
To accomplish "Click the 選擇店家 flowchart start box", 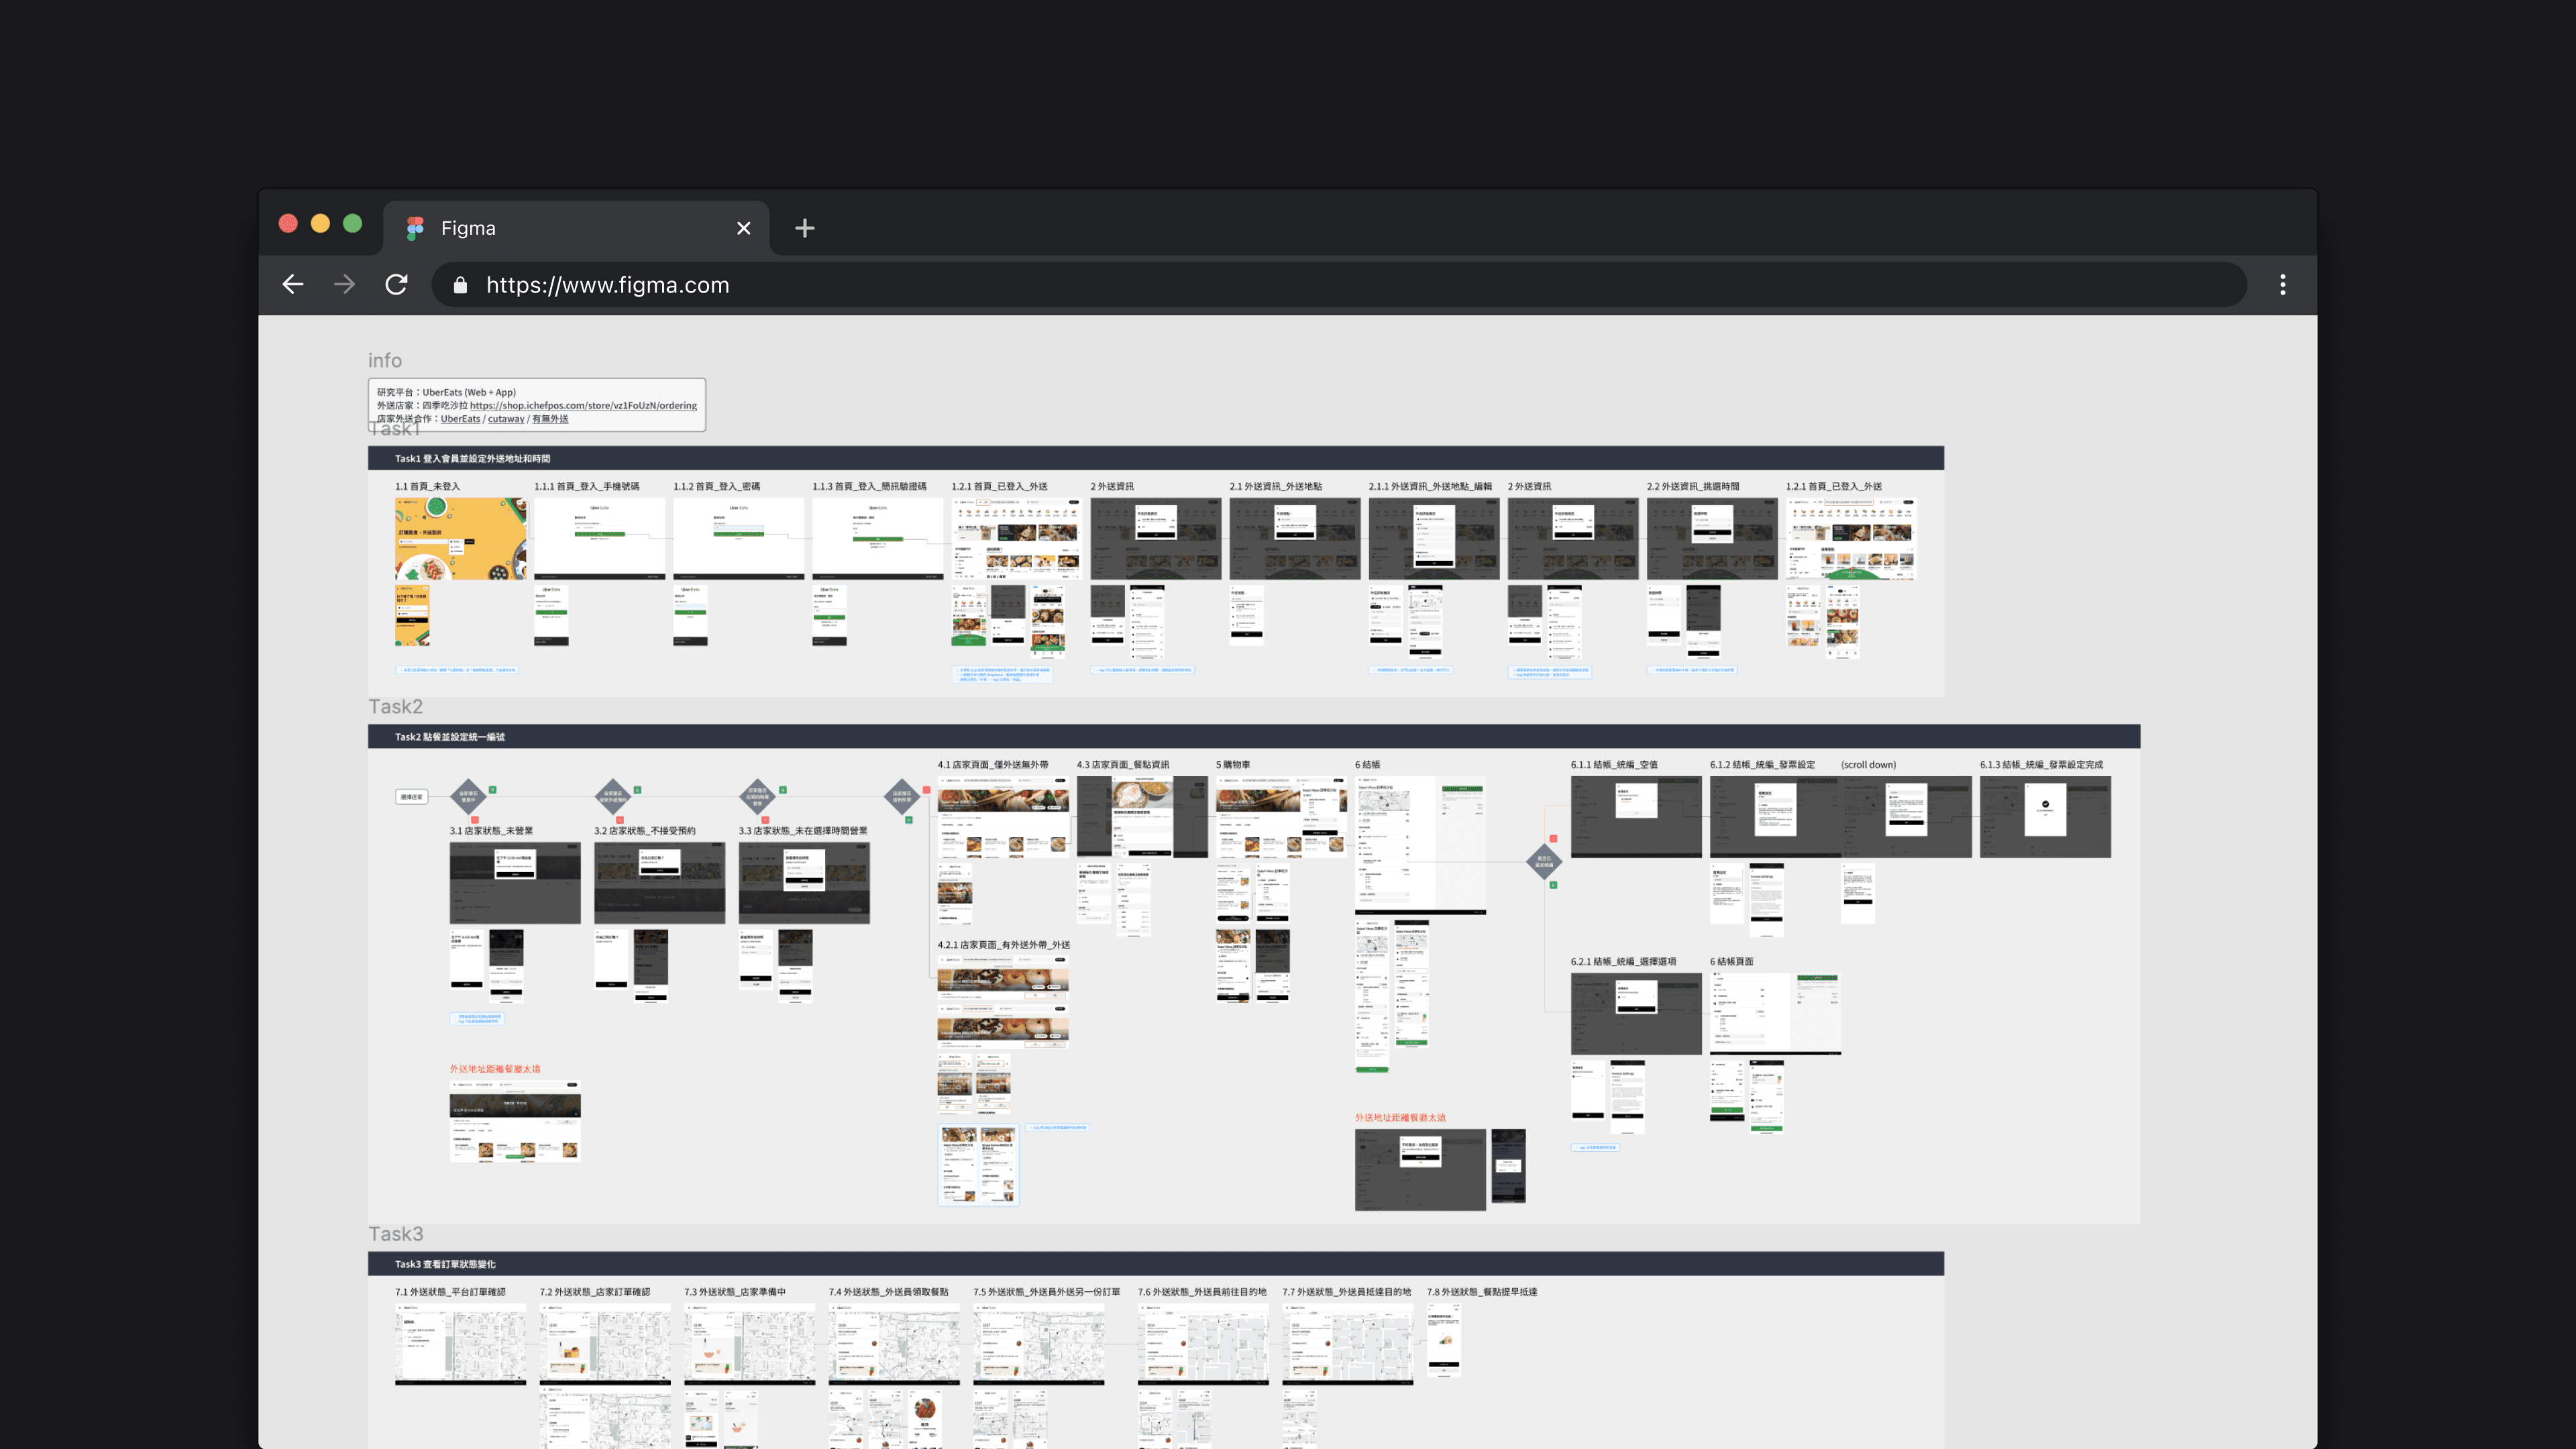I will pos(411,797).
